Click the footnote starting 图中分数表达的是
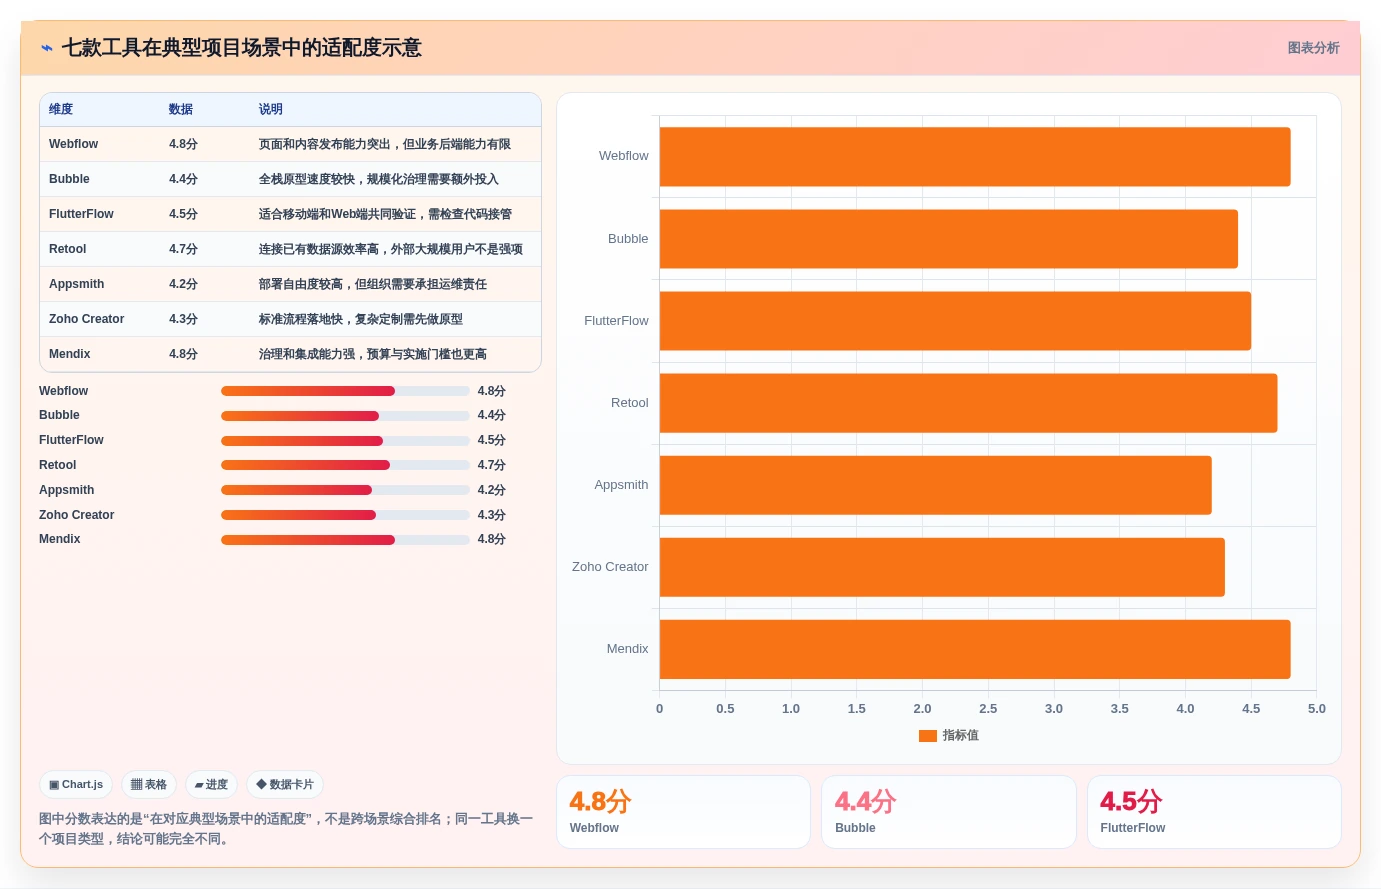1381x889 pixels. click(x=287, y=829)
